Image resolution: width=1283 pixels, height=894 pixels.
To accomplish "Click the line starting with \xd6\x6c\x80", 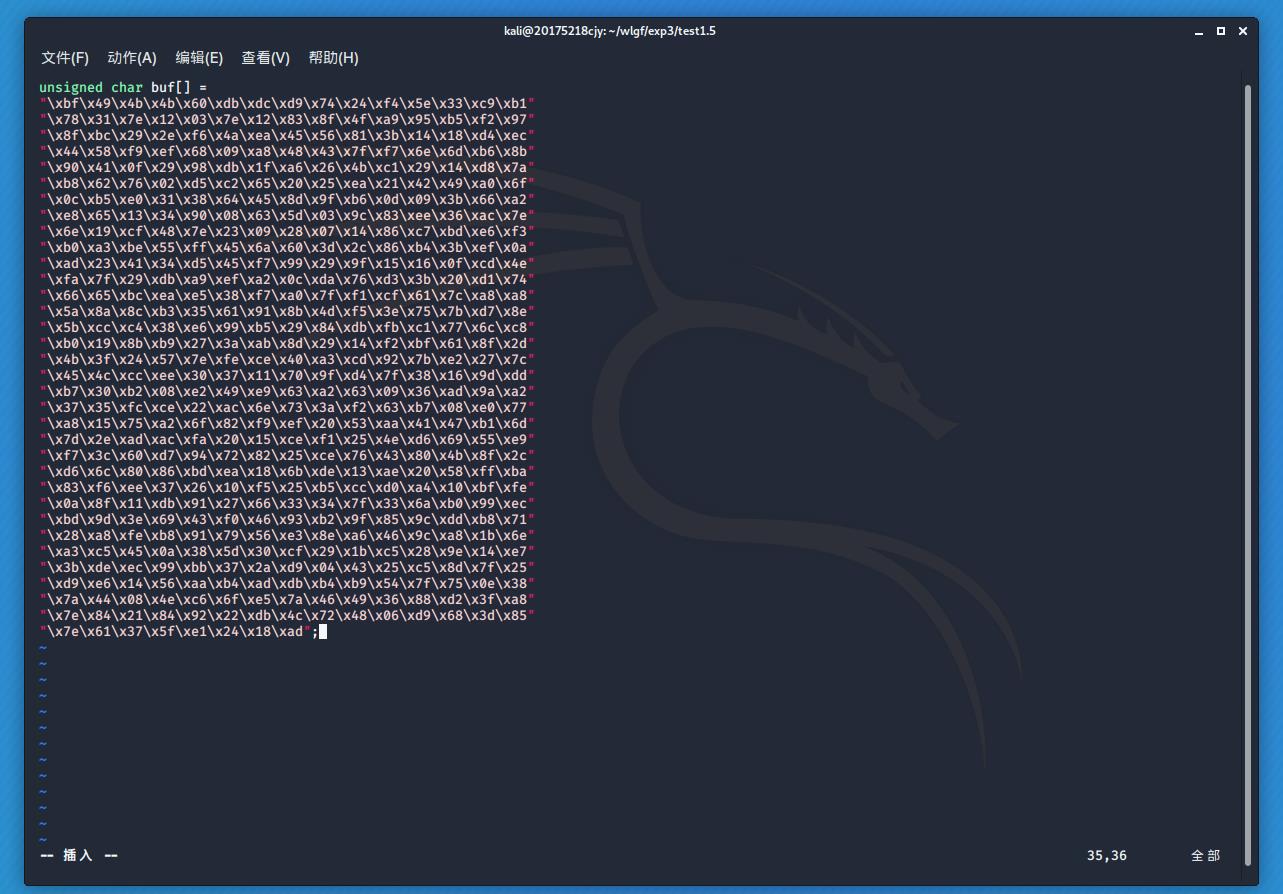I will tap(288, 472).
